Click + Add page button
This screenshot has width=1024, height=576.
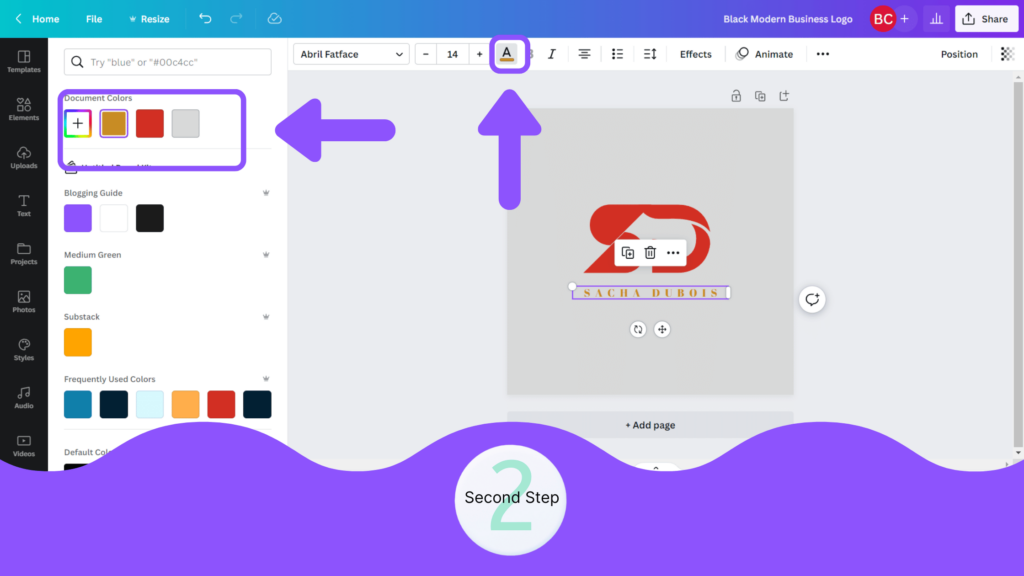[650, 425]
